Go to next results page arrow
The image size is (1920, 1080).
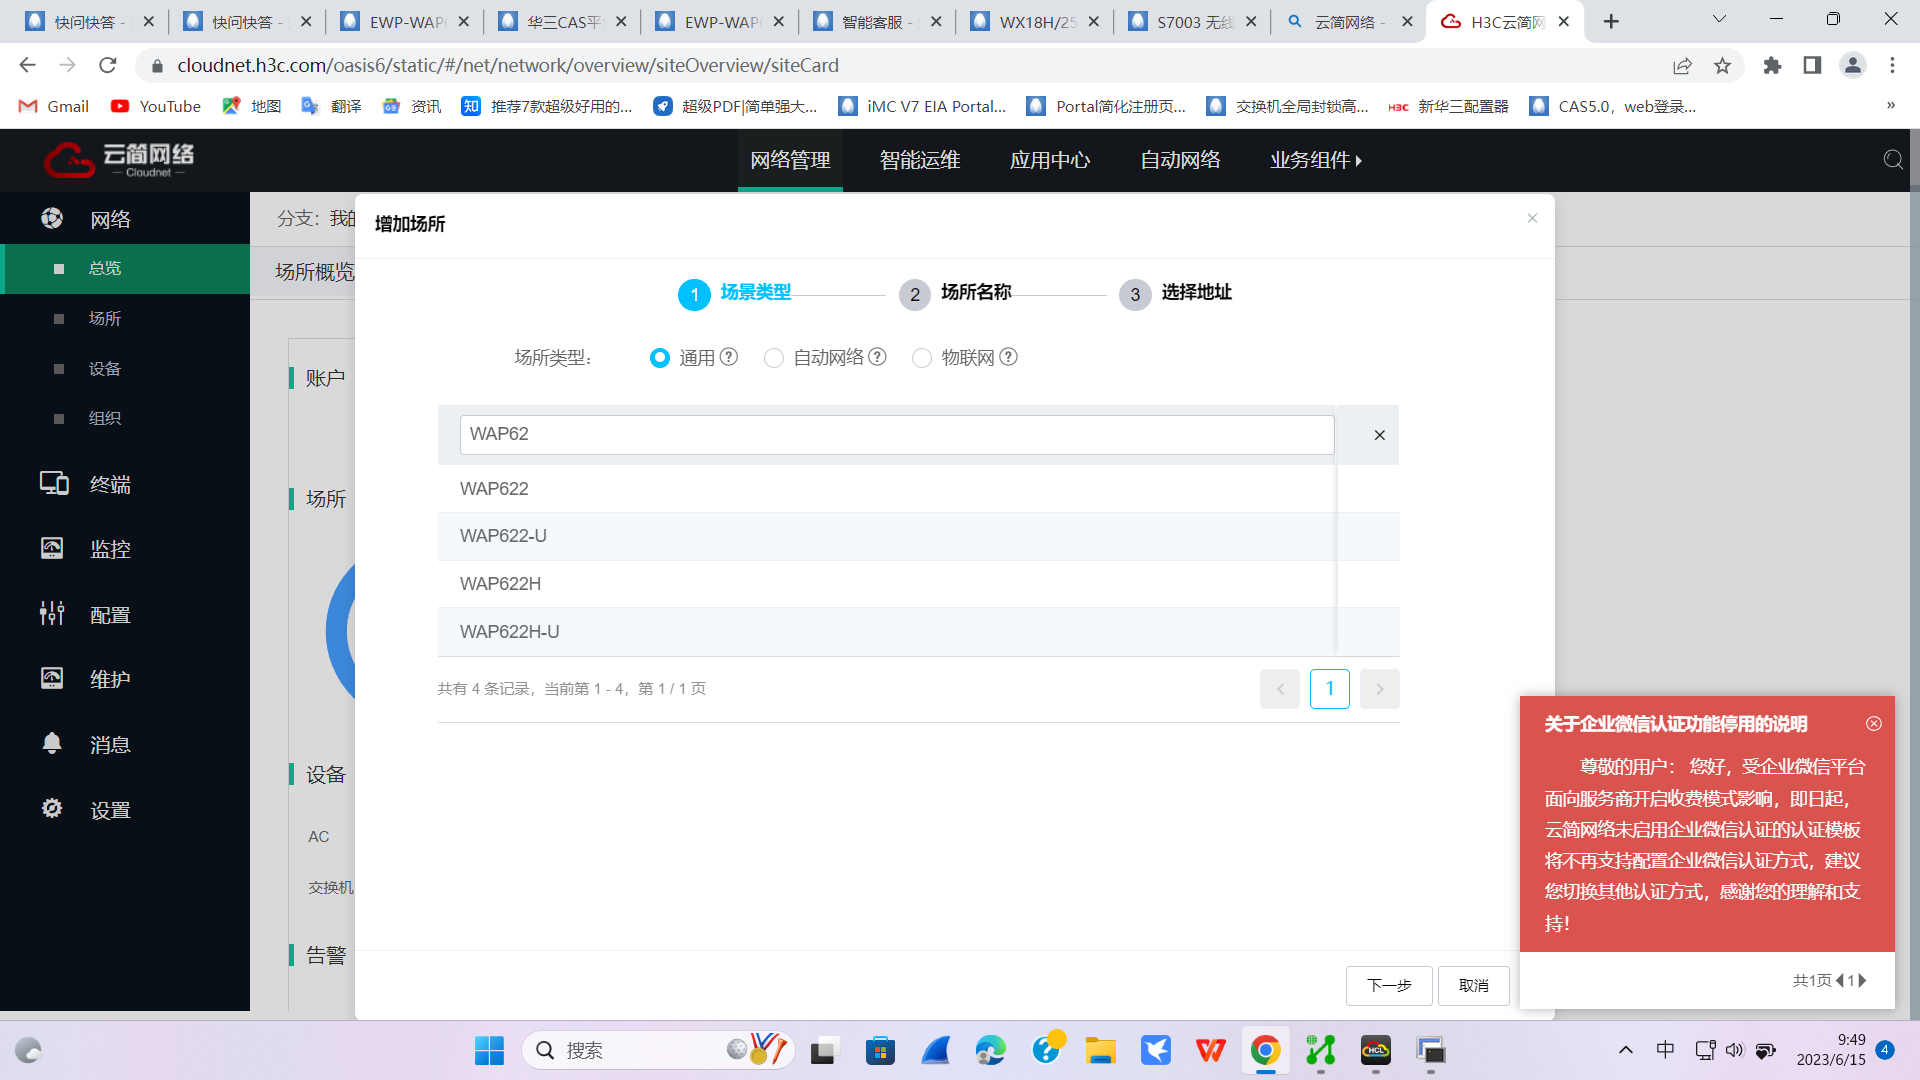[x=1379, y=689]
